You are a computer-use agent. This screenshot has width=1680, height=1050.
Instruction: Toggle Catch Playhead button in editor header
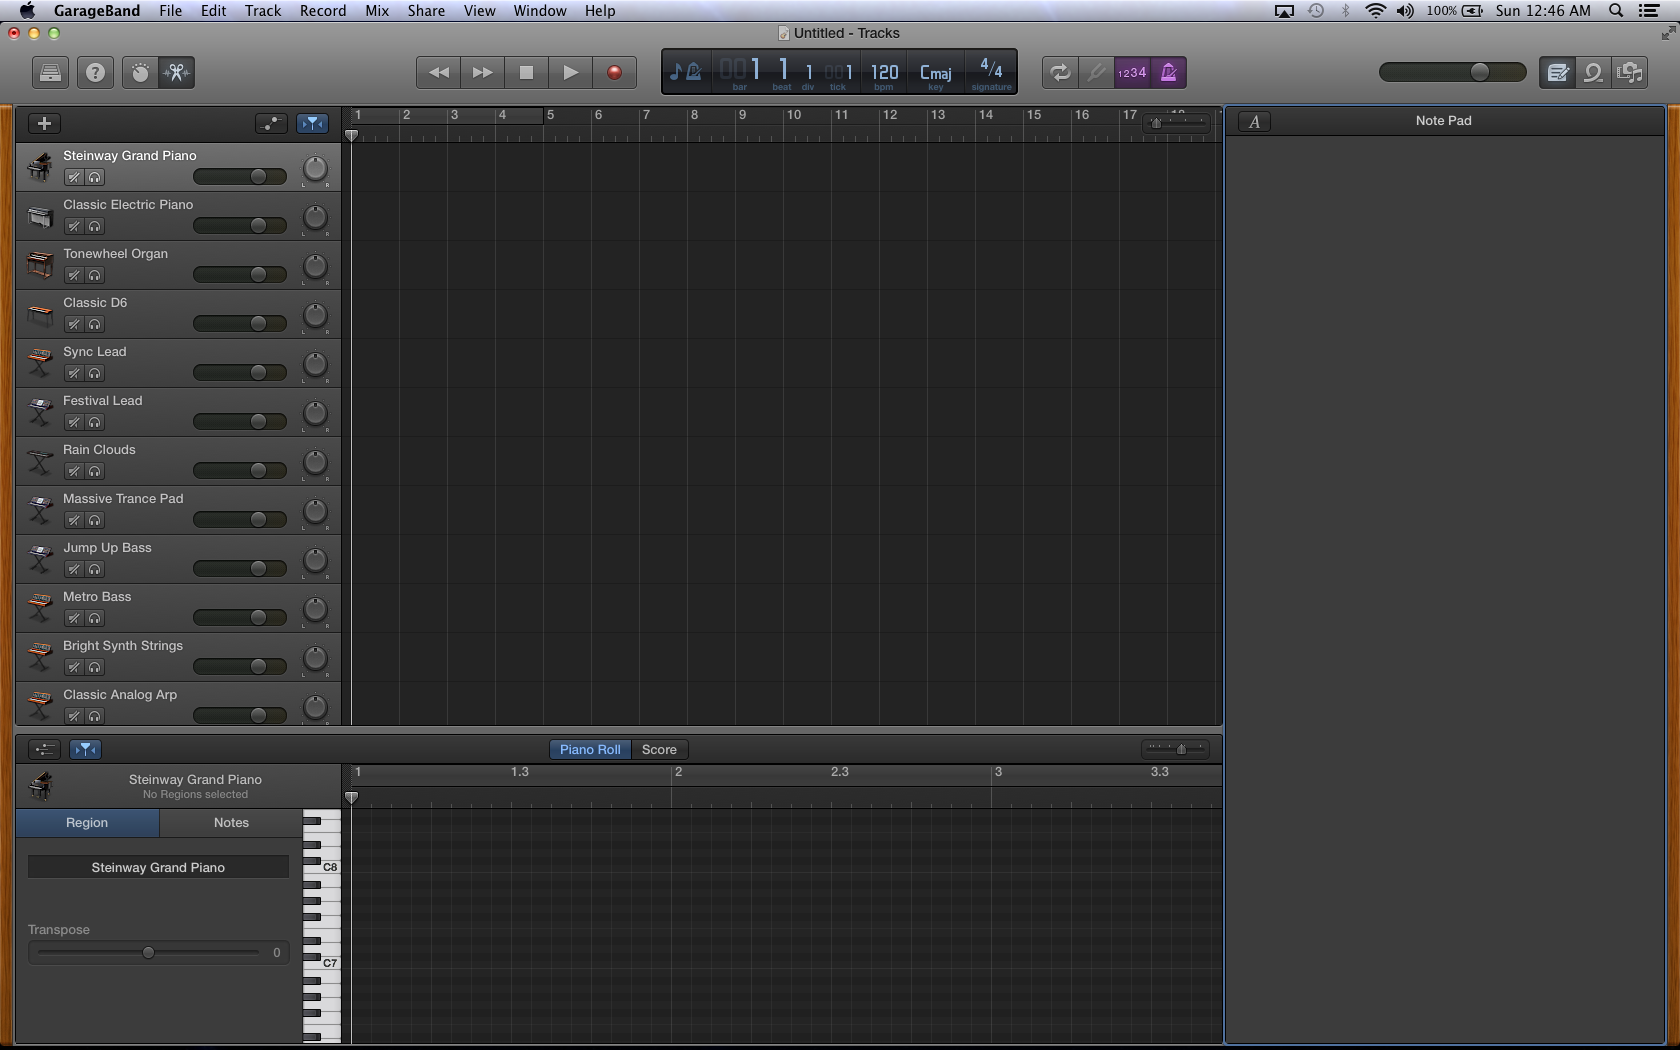tap(86, 749)
